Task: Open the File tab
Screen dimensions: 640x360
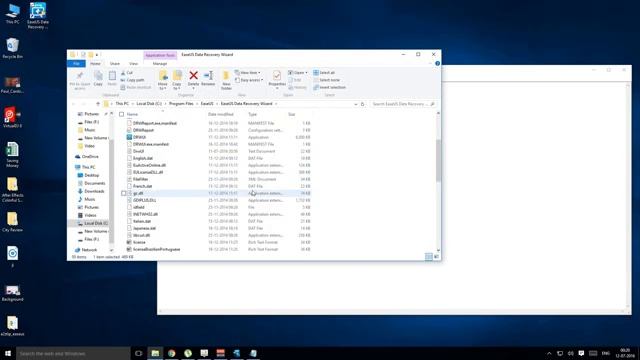Action: (76, 64)
